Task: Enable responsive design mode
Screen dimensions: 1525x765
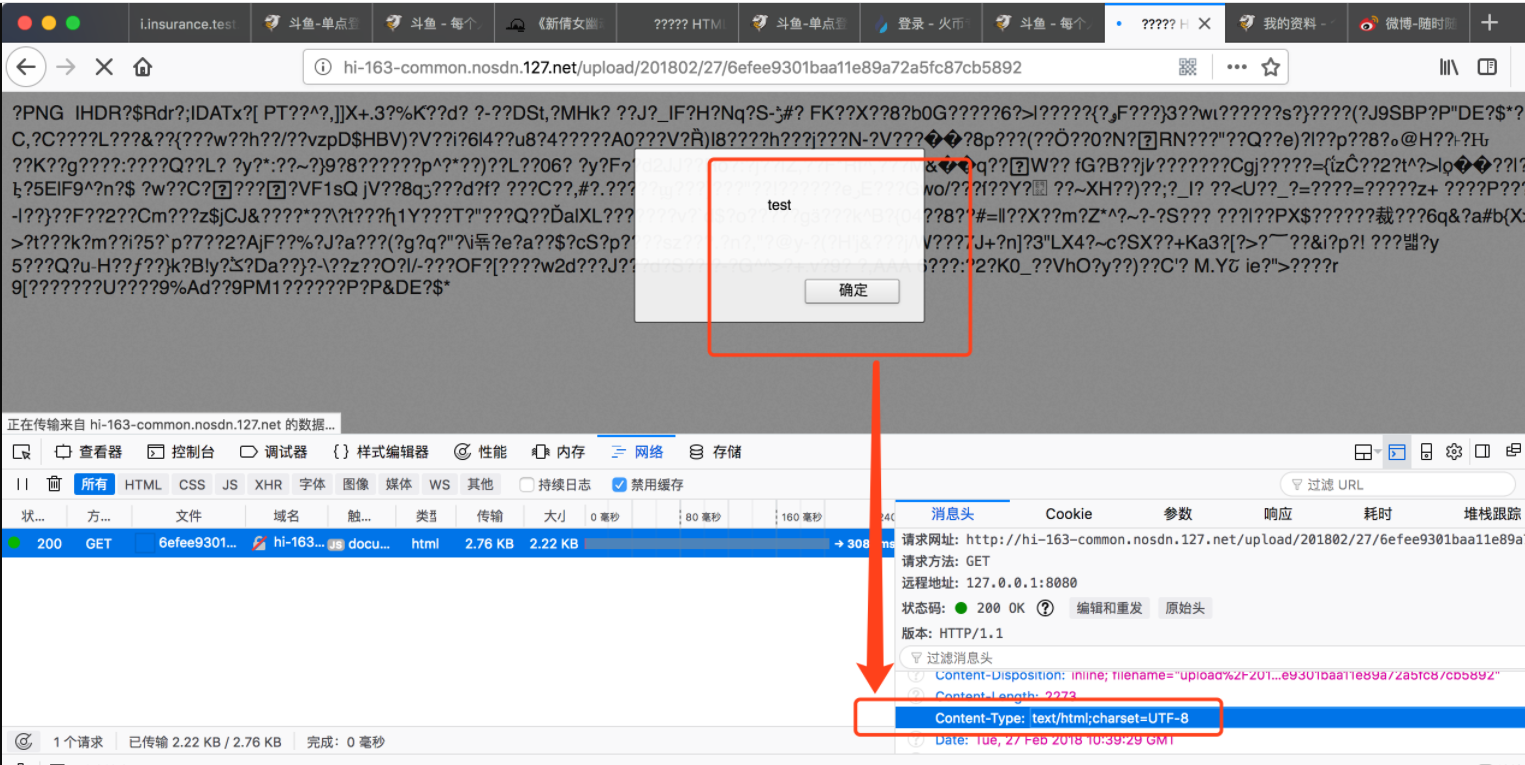Action: [1427, 452]
